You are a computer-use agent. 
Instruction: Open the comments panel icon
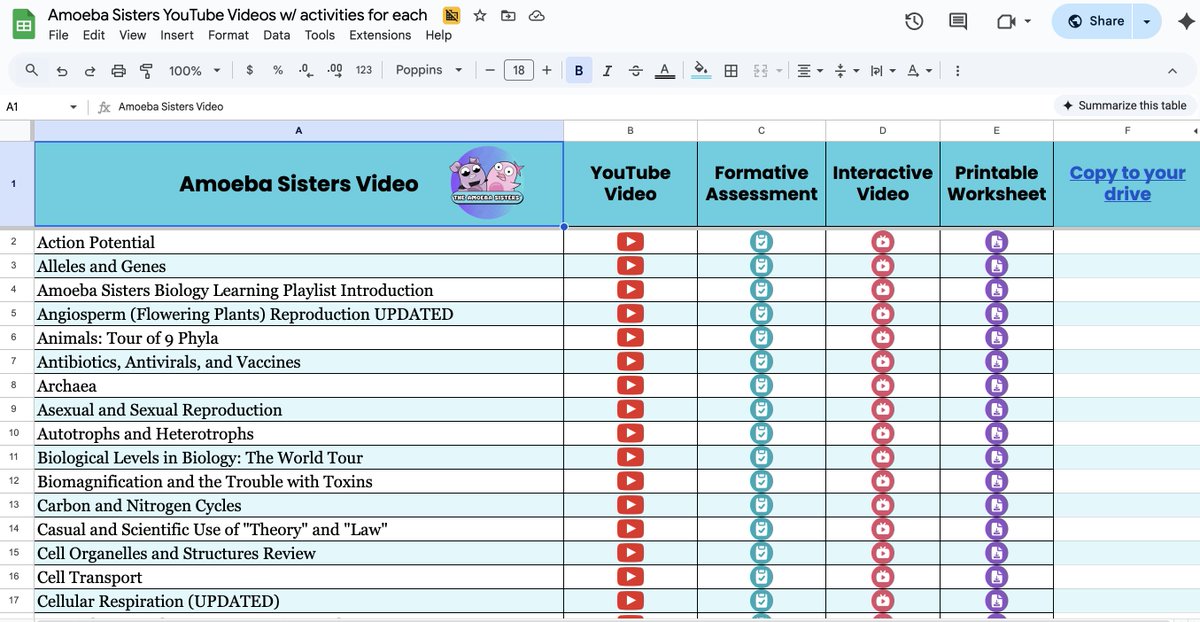coord(958,22)
